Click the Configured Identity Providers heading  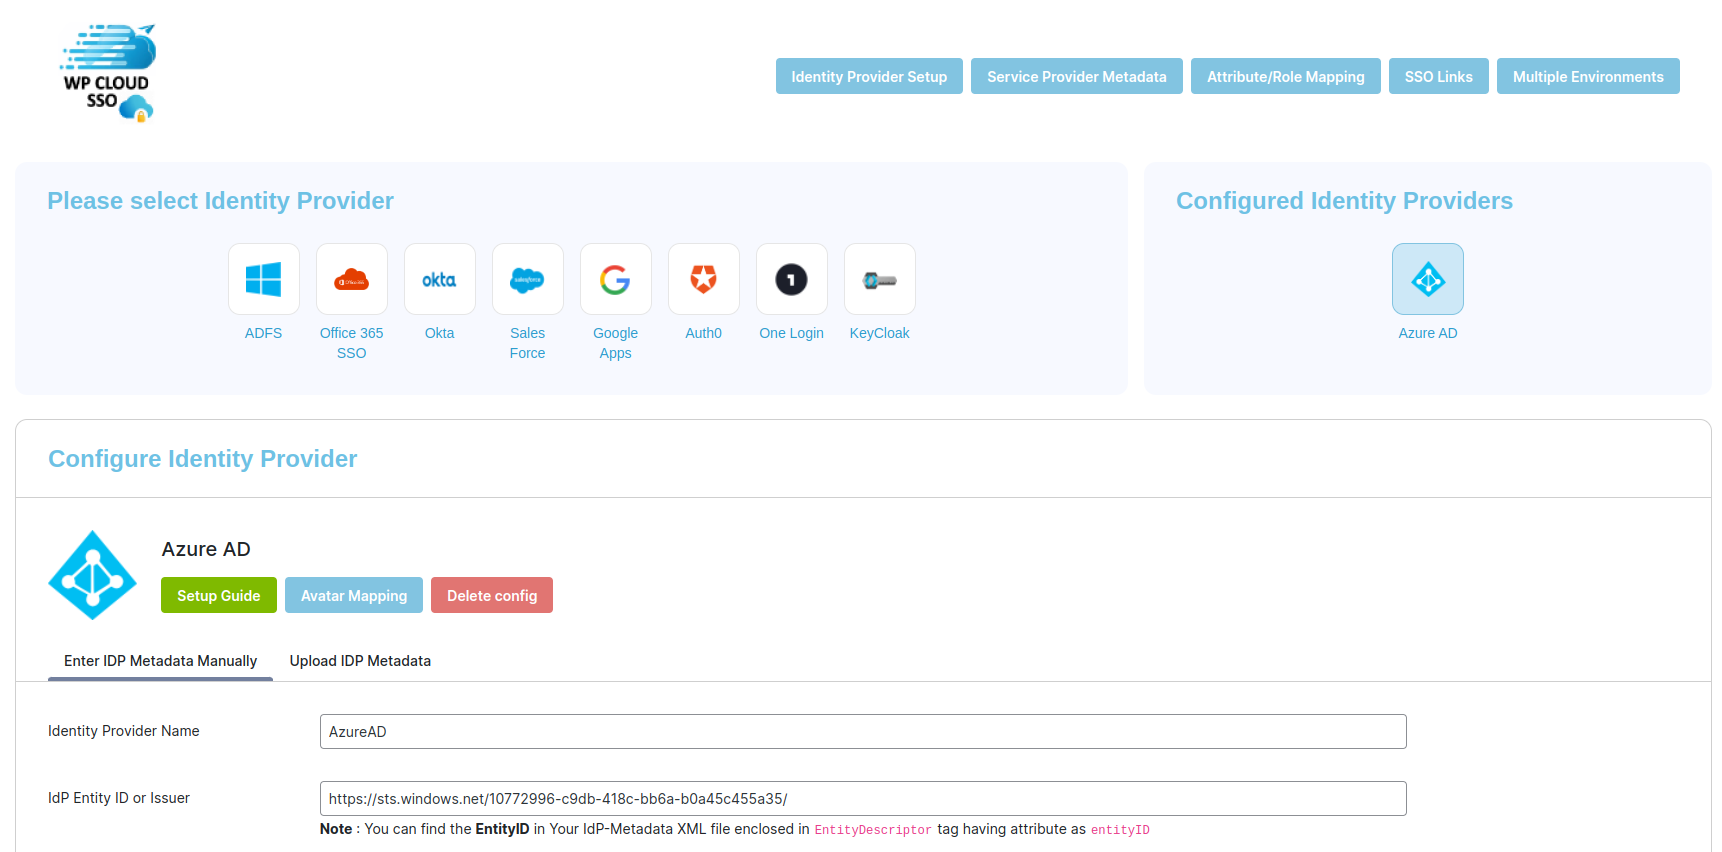pos(1345,201)
